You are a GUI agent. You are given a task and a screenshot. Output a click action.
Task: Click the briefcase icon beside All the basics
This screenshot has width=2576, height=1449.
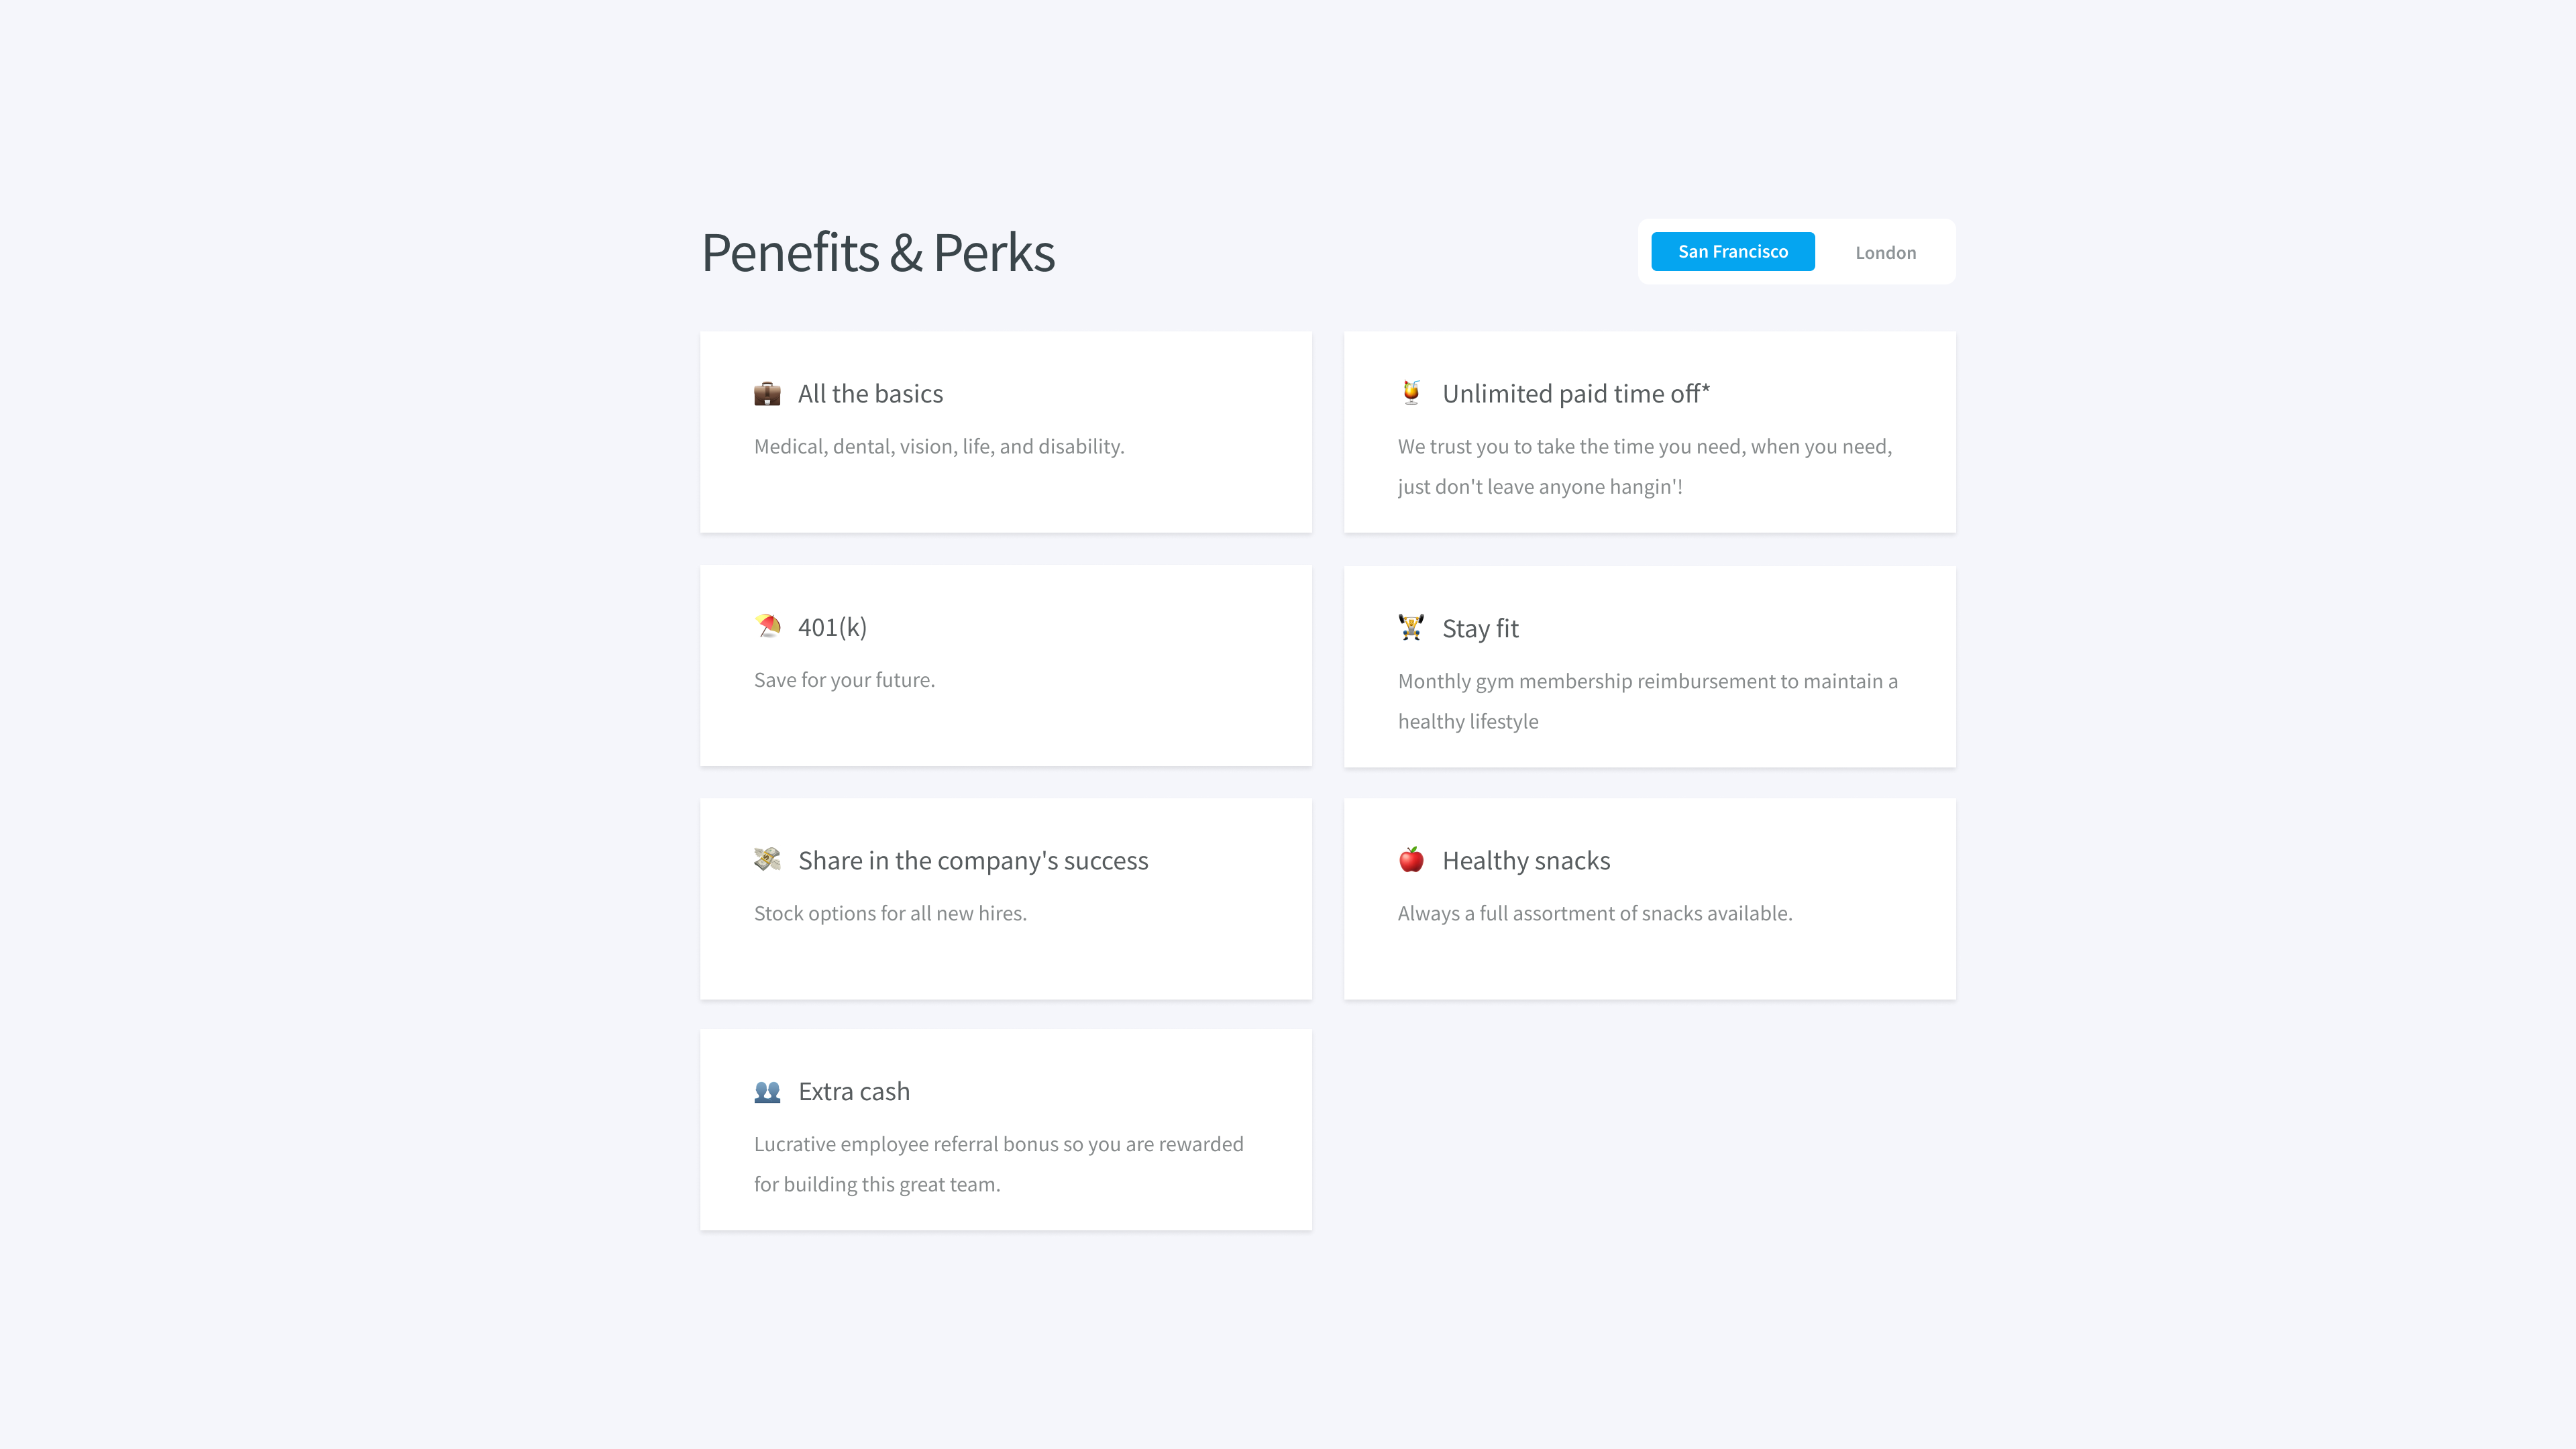coord(767,394)
